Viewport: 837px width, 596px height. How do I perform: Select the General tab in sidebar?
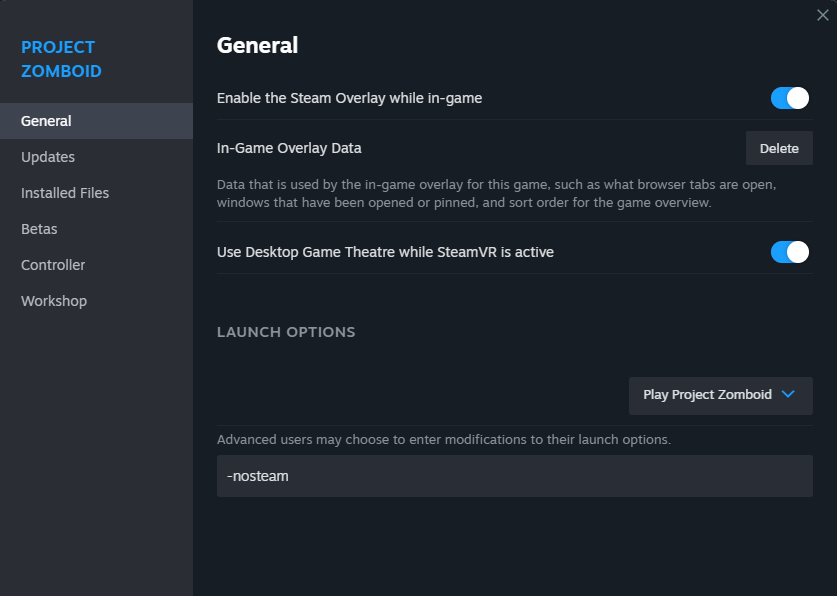tap(47, 121)
